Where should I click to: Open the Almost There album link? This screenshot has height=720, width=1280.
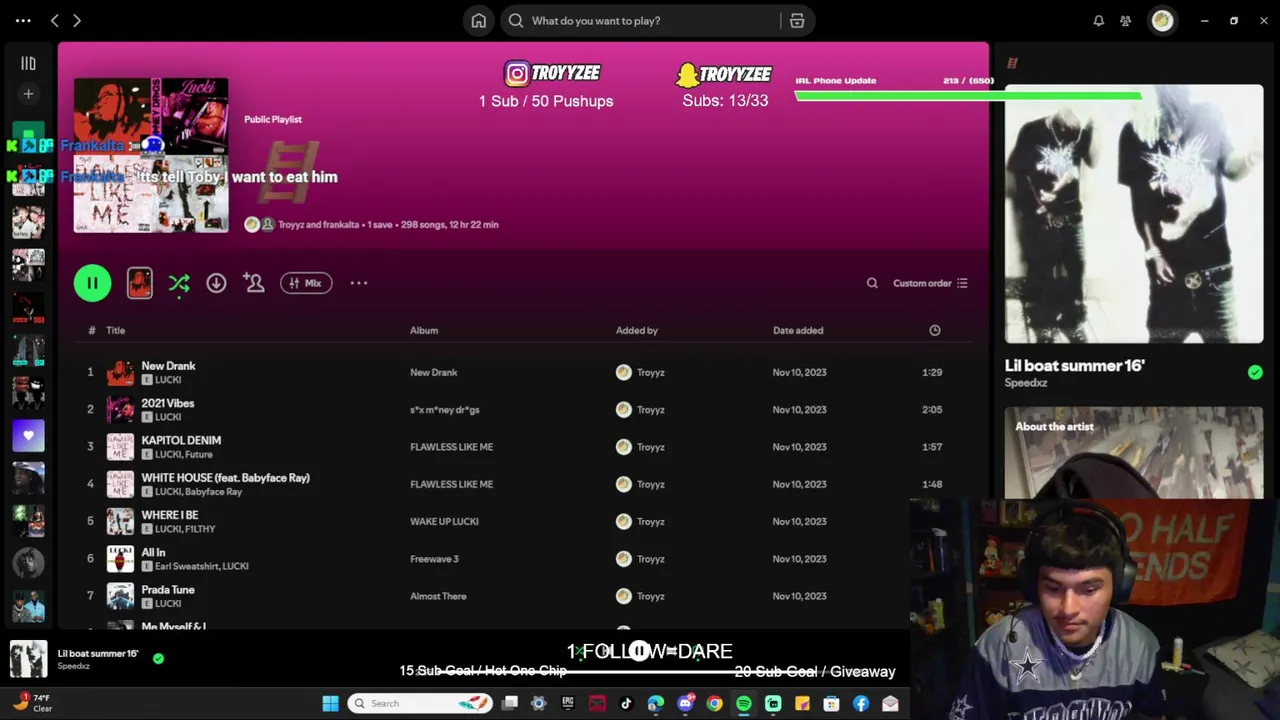click(438, 596)
